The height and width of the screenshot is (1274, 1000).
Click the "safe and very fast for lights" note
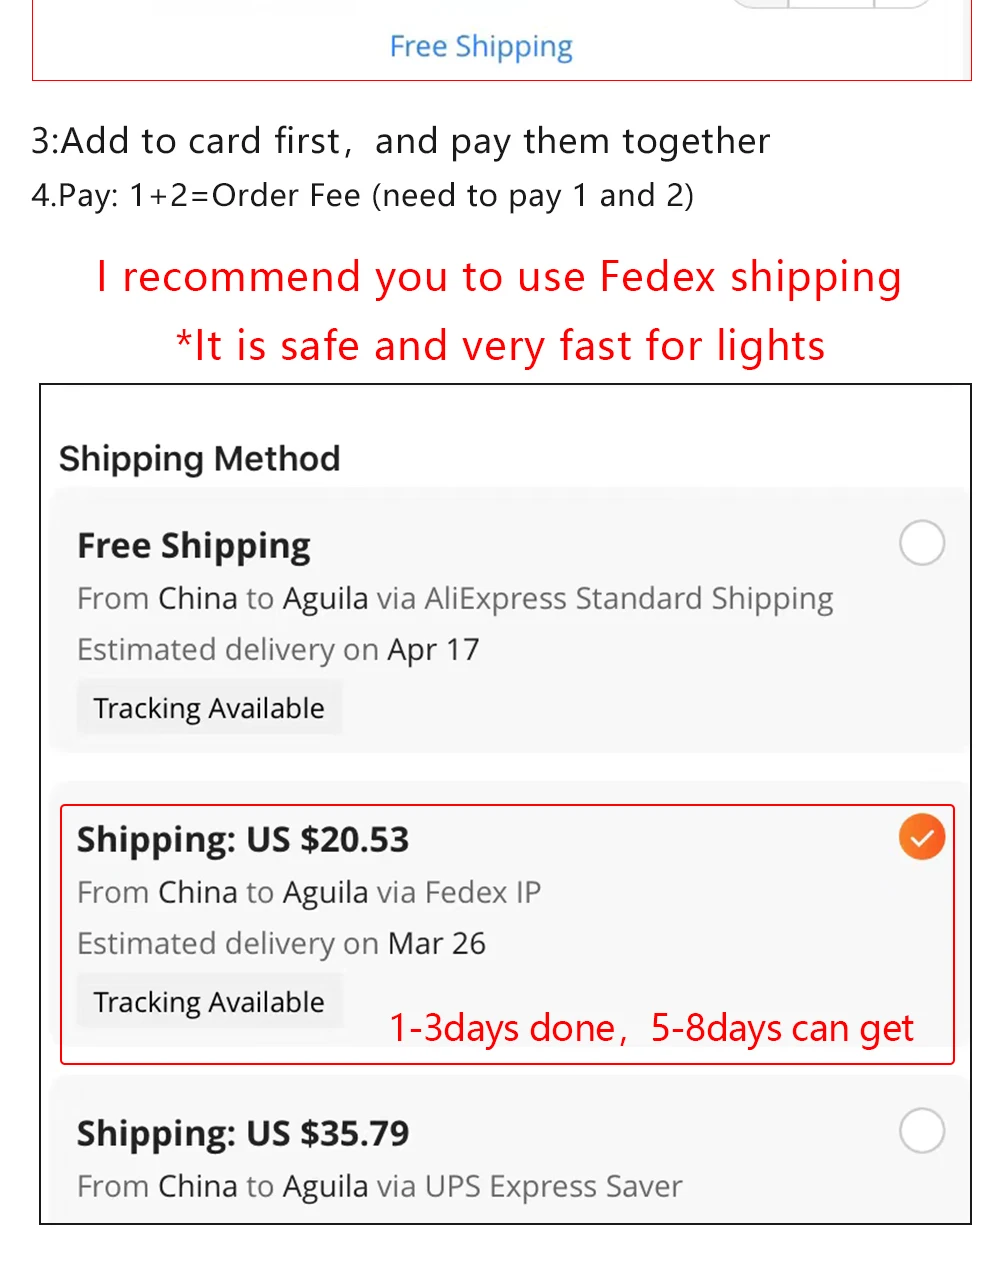tap(500, 346)
